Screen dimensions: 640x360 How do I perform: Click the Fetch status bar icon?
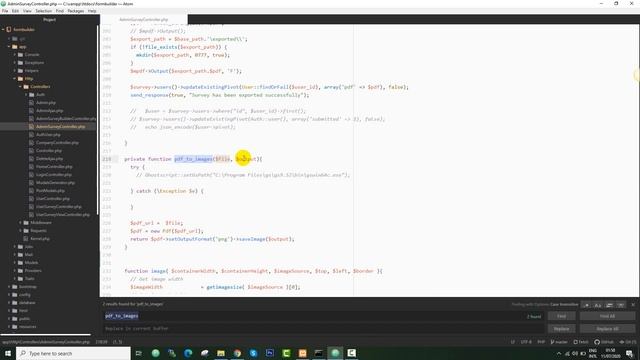coord(581,342)
